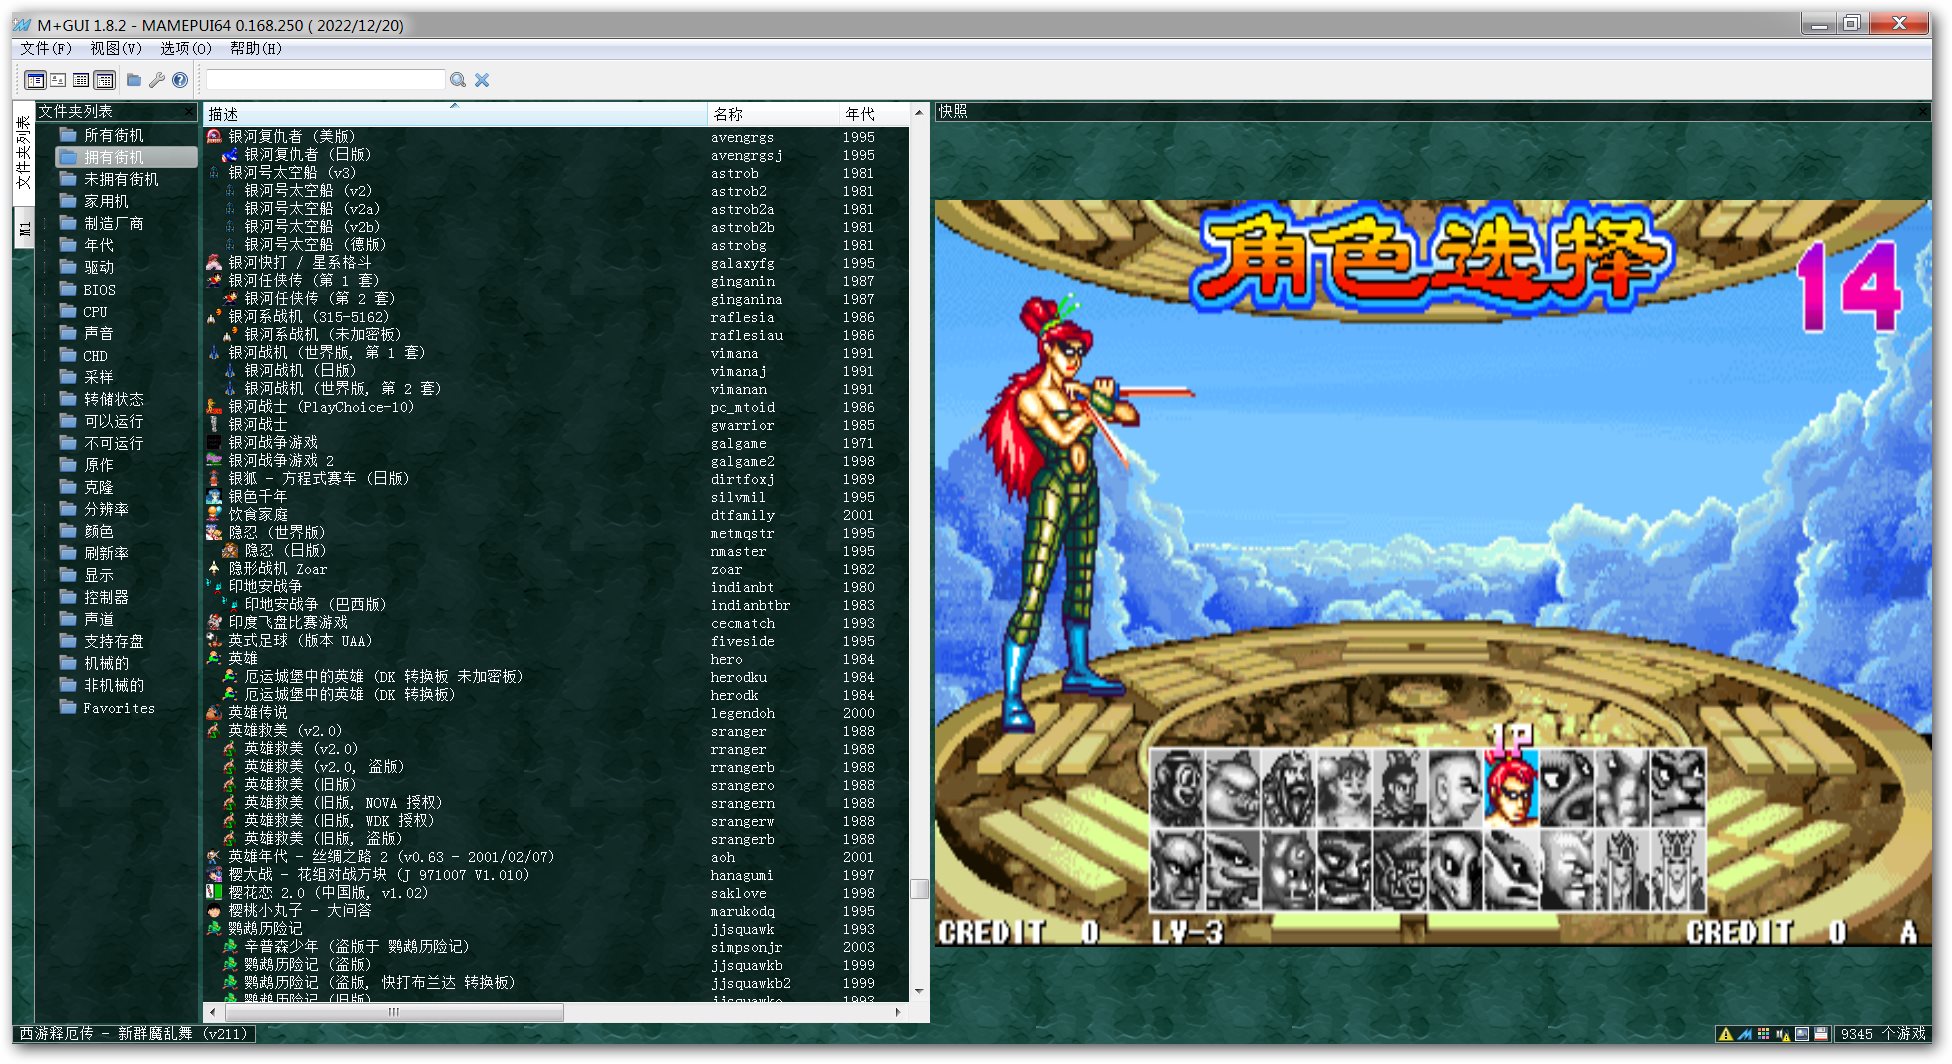Image resolution: width=1952 pixels, height=1064 pixels.
Task: Expand the 驱动 folder node
Action: [x=46, y=267]
